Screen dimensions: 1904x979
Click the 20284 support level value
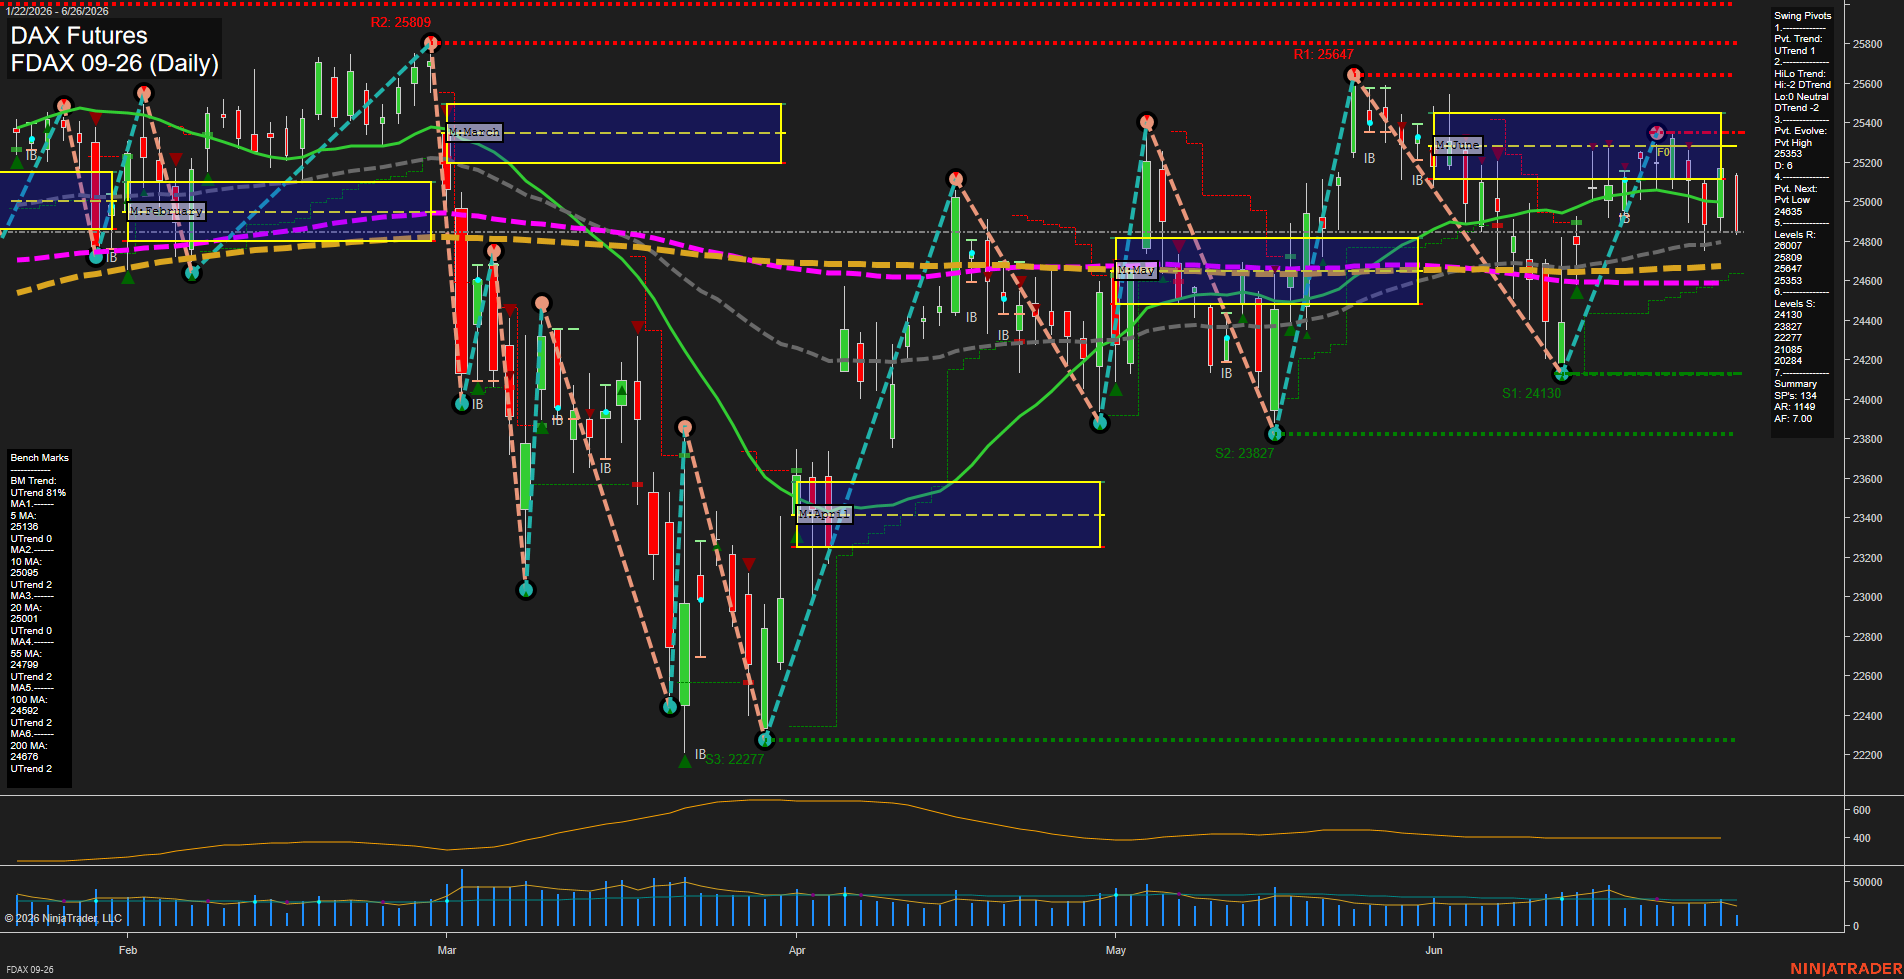(1788, 361)
